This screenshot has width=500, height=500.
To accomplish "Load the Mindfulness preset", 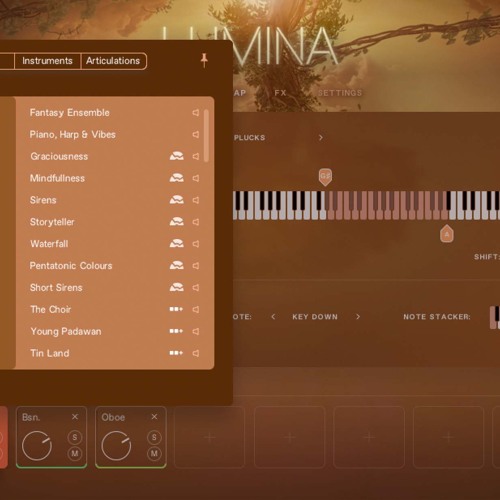I will click(57, 178).
